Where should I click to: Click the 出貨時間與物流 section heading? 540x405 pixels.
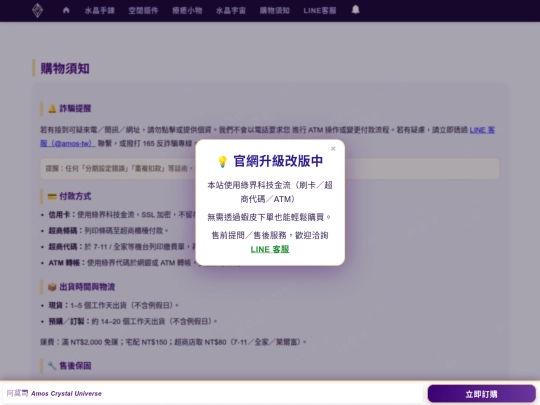[87, 287]
